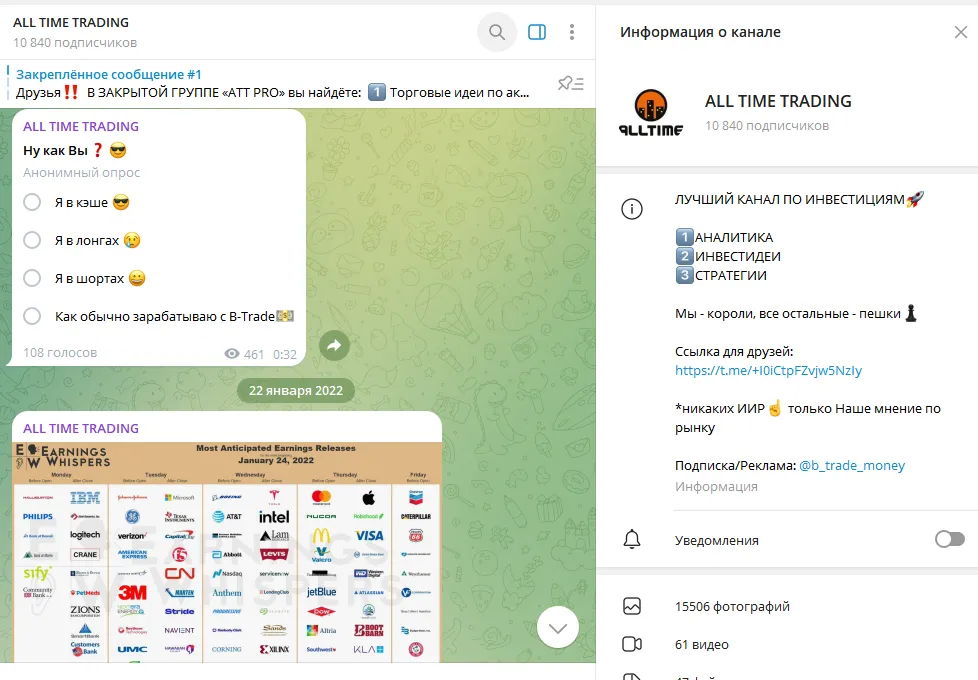
Task: Click sender name above the earnings image
Action: click(81, 428)
